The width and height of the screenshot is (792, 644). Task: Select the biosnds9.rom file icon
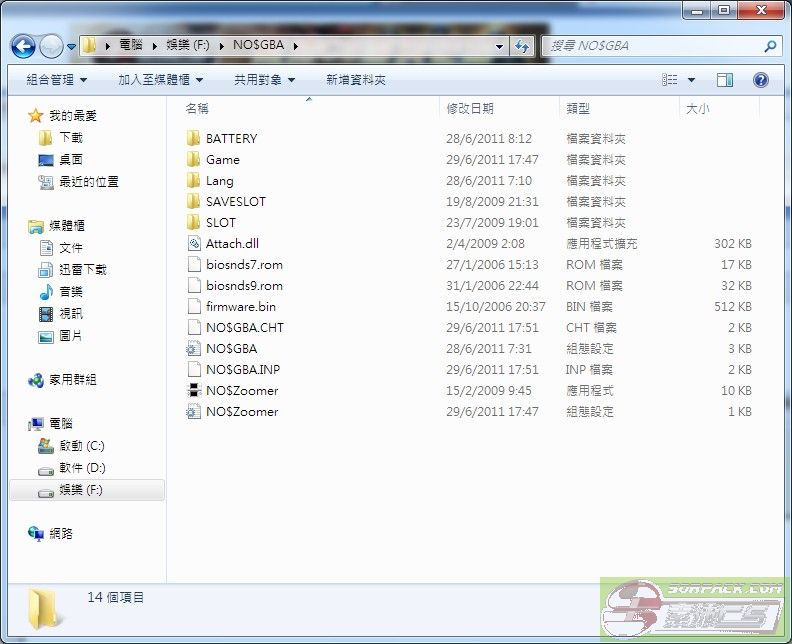[x=194, y=285]
